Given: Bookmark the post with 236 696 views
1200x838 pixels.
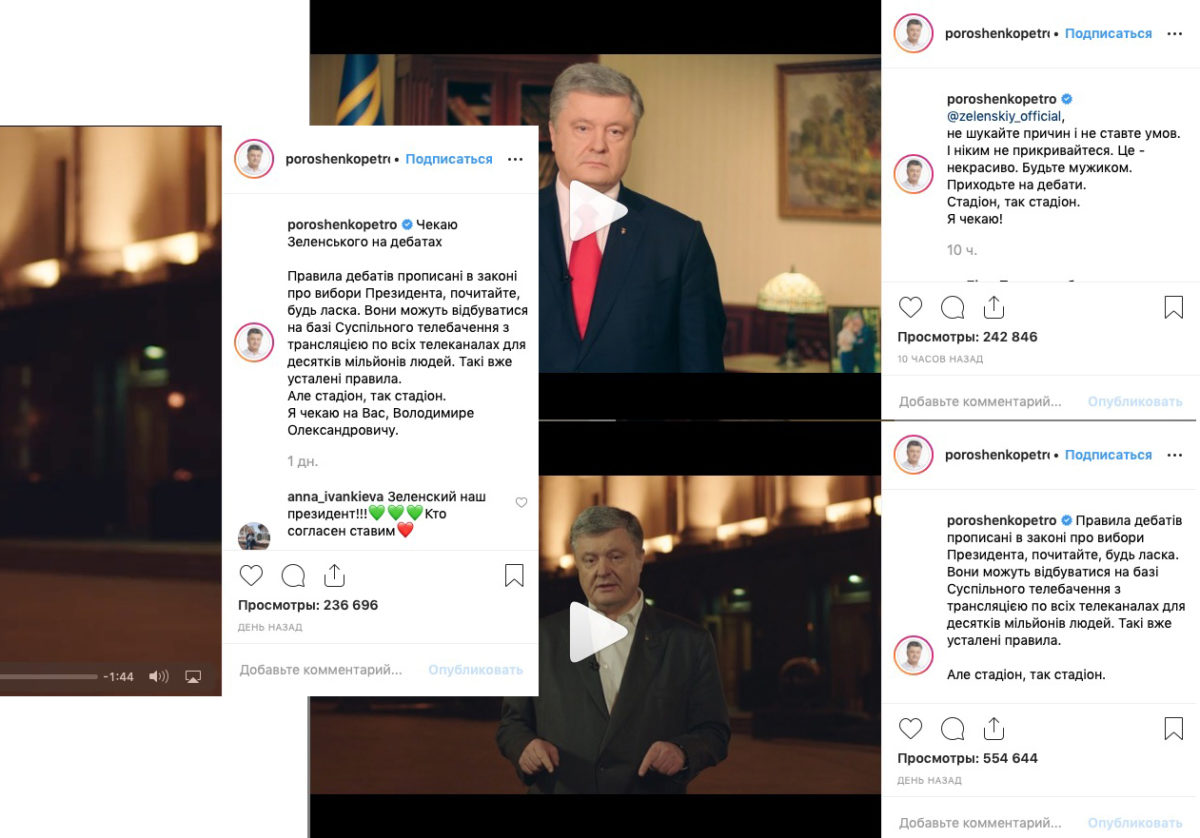Looking at the screenshot, I should tap(514, 575).
